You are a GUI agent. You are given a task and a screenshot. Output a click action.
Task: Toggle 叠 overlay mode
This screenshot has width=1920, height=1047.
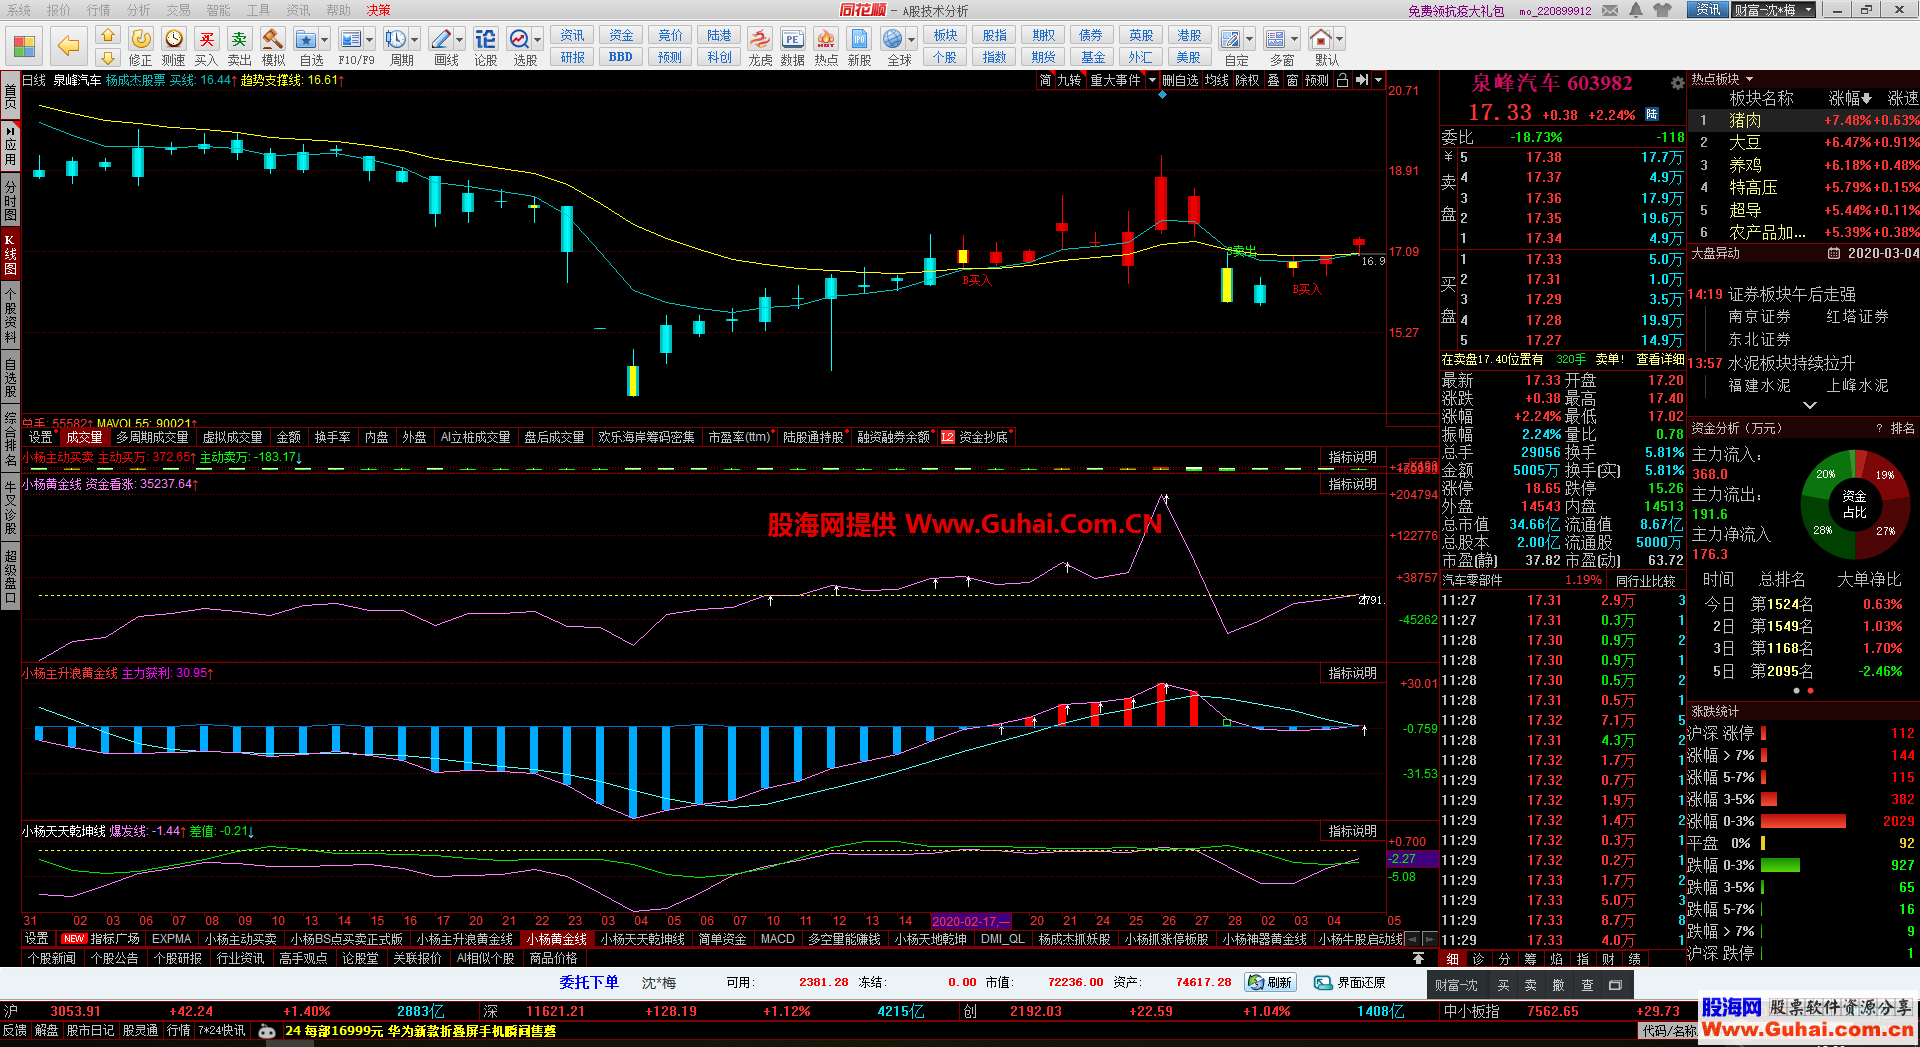1273,80
